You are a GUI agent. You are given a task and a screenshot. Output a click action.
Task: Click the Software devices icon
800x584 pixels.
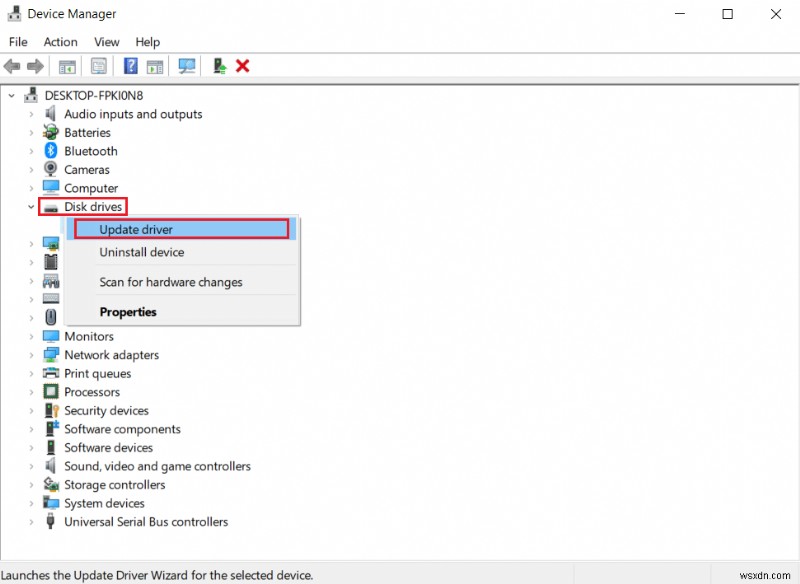pos(51,447)
